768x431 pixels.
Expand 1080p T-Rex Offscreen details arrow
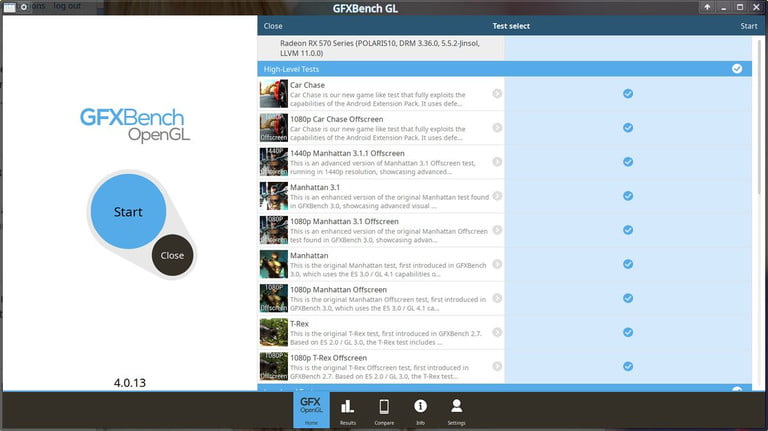[x=497, y=366]
